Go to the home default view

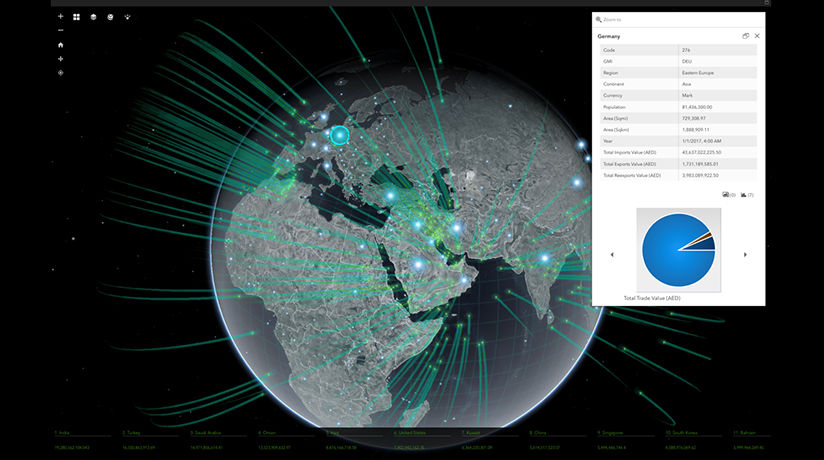tap(60, 45)
